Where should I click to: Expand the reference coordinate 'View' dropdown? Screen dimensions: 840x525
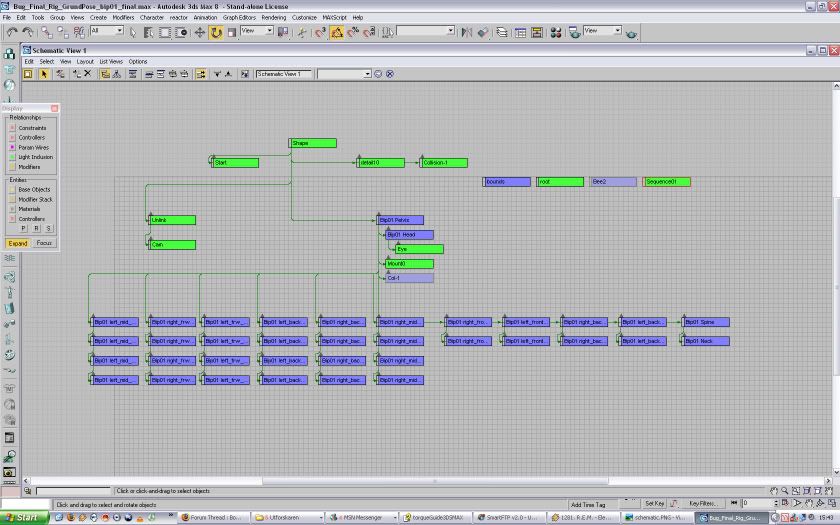pos(269,32)
